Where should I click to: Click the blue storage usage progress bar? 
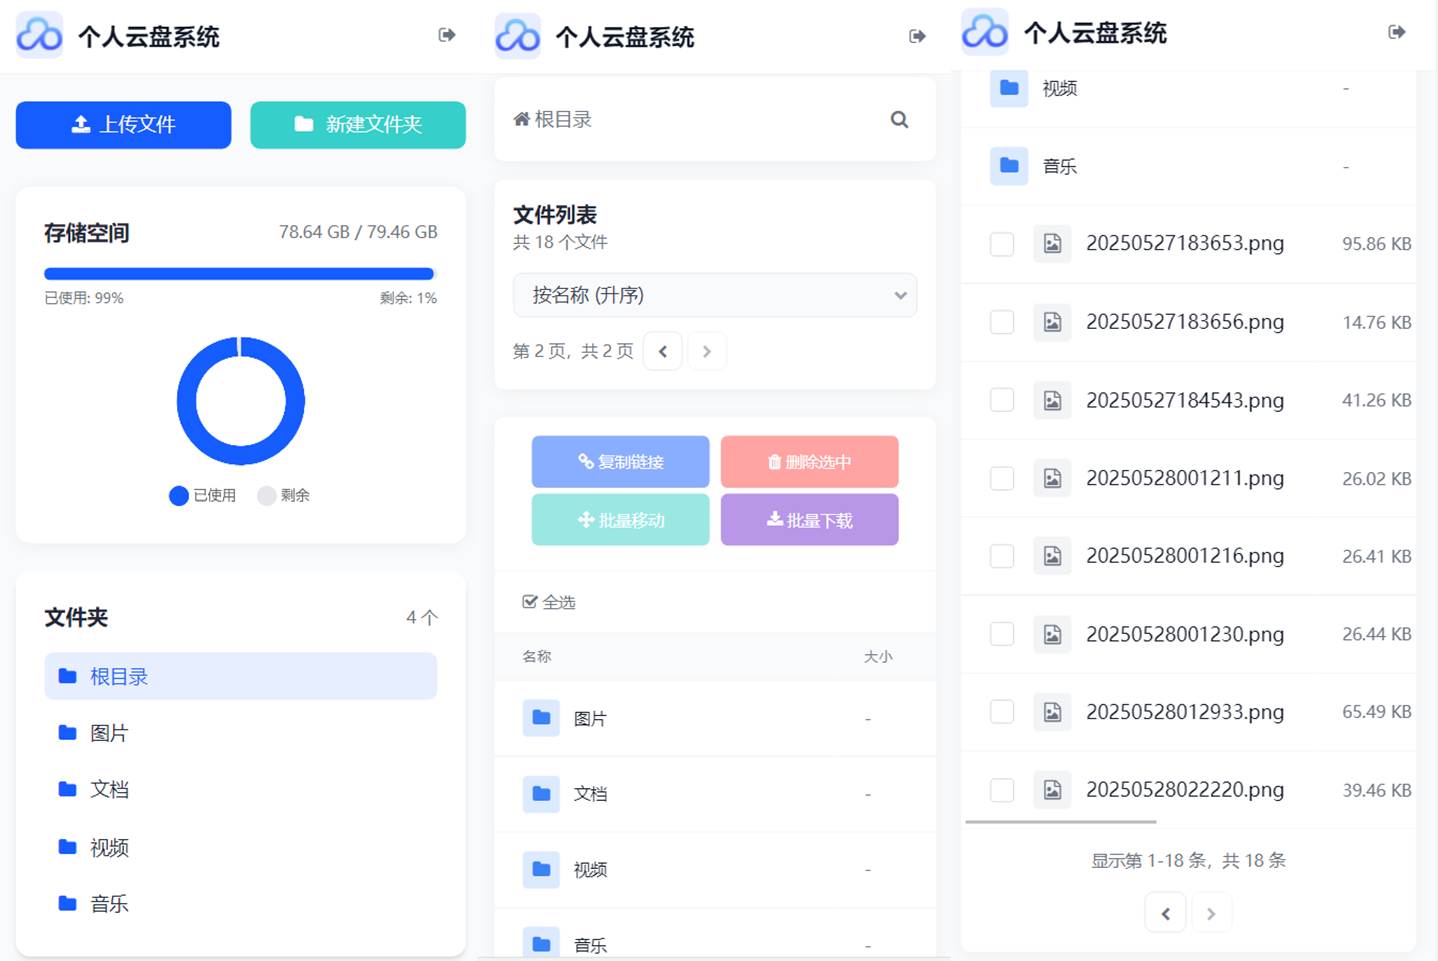click(x=240, y=273)
